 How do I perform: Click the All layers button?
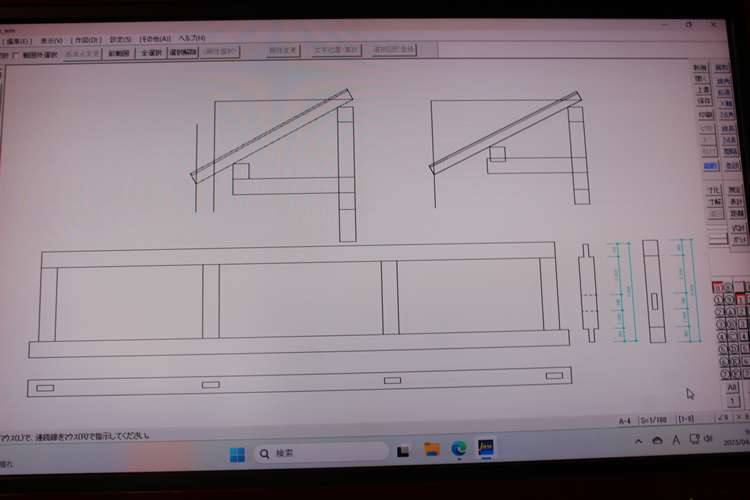click(x=732, y=387)
